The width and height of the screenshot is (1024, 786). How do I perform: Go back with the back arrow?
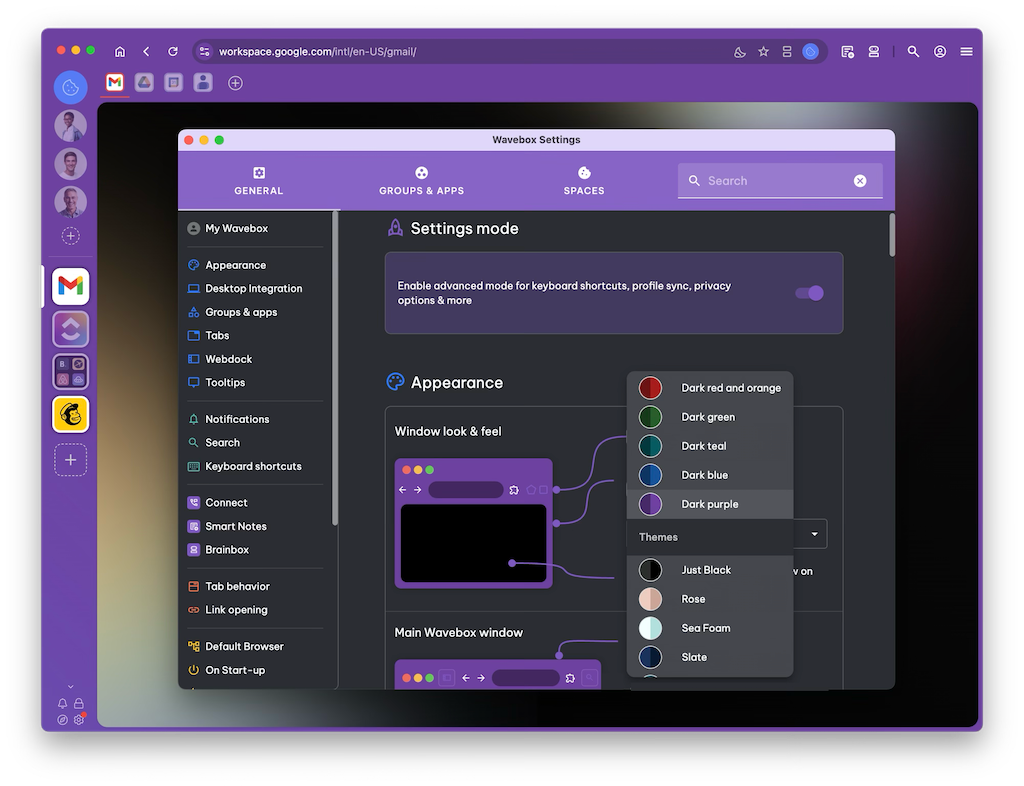[146, 52]
